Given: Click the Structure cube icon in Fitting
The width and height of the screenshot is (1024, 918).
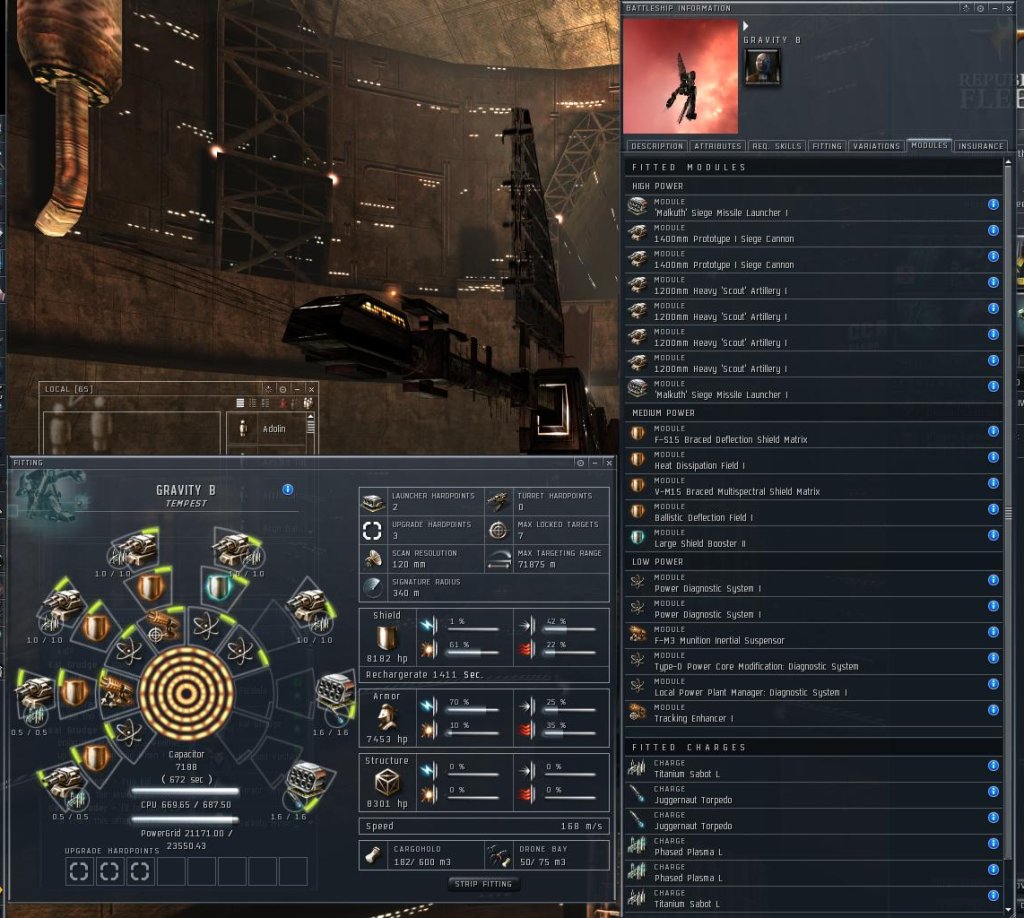Looking at the screenshot, I should point(387,782).
